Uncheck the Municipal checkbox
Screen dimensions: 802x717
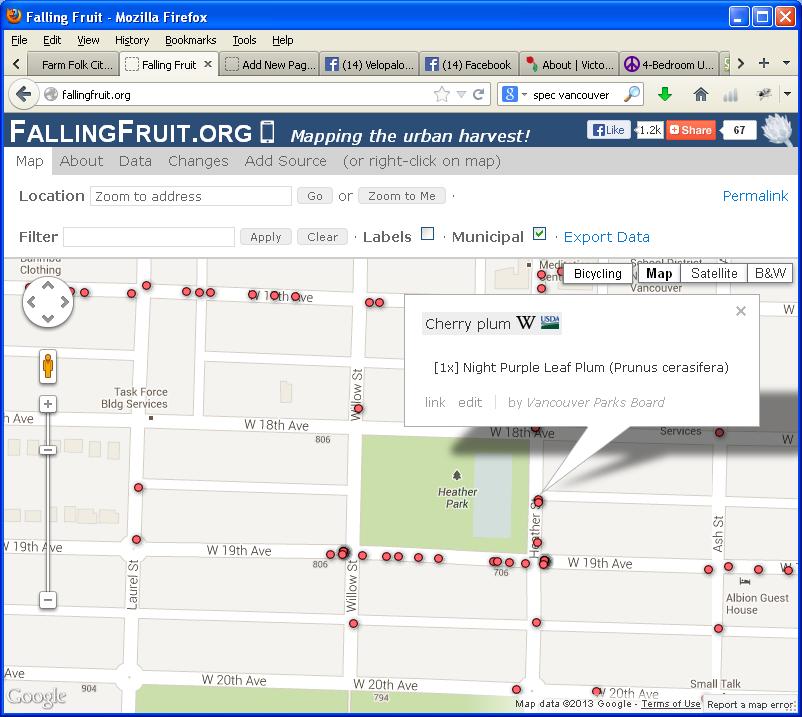pos(540,234)
